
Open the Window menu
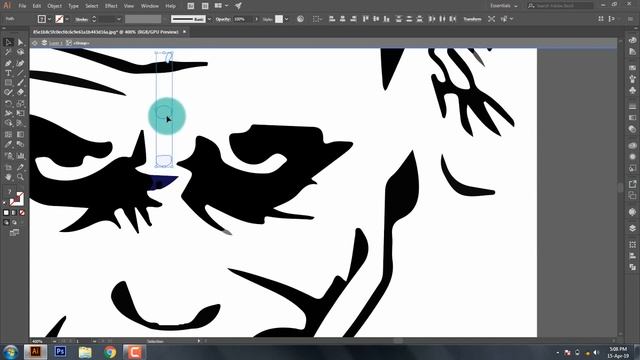point(150,6)
